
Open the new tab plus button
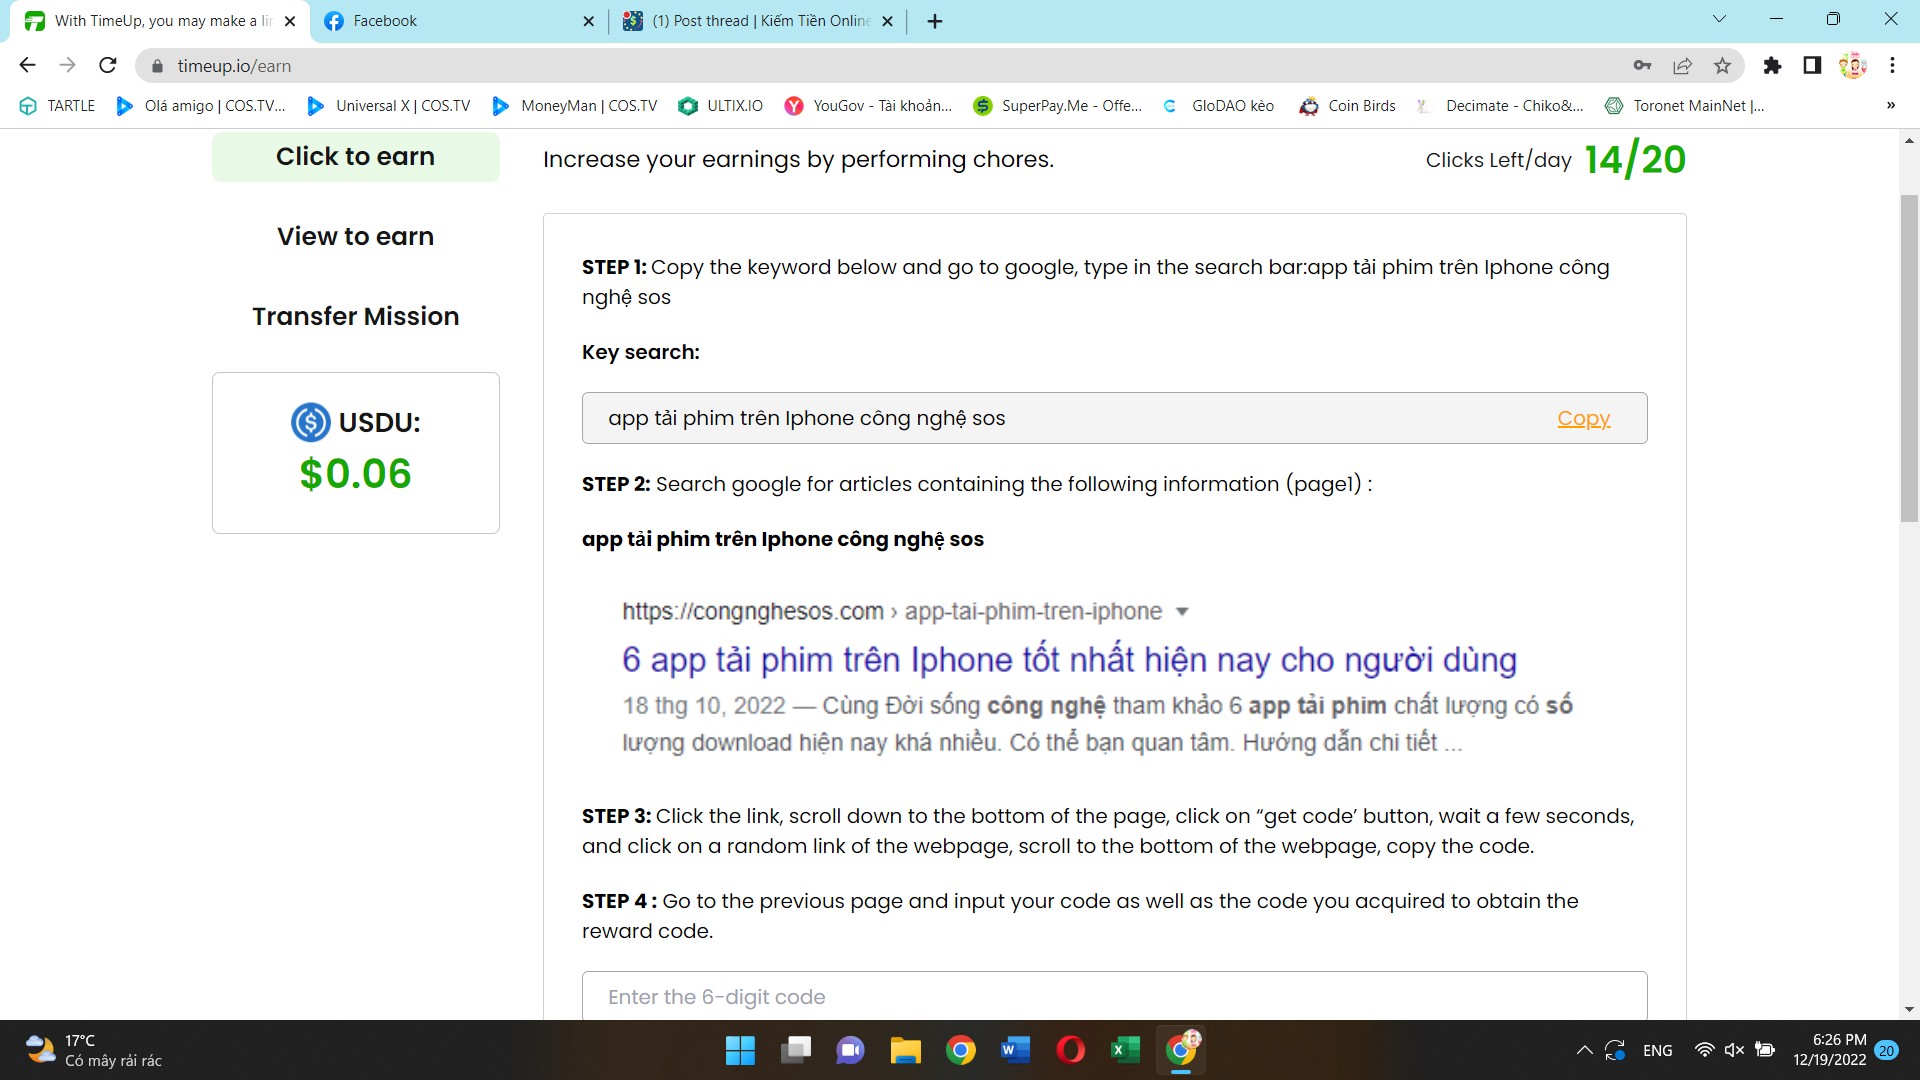[935, 21]
